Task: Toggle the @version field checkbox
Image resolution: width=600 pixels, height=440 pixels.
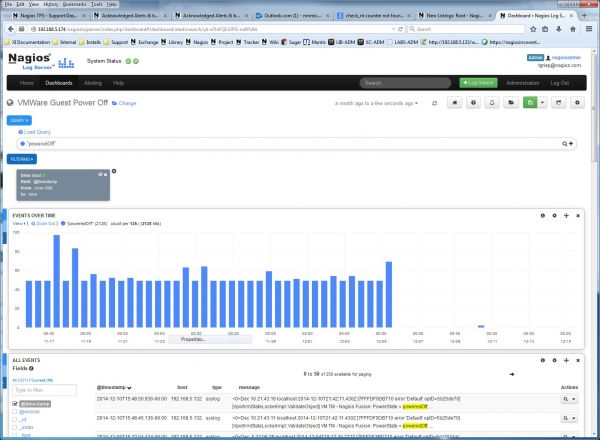Action: (15, 411)
